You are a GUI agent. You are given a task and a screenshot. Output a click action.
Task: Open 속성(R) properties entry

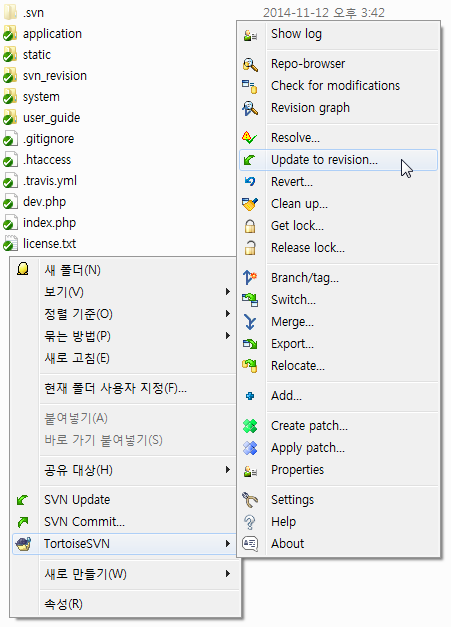pyautogui.click(x=124, y=604)
